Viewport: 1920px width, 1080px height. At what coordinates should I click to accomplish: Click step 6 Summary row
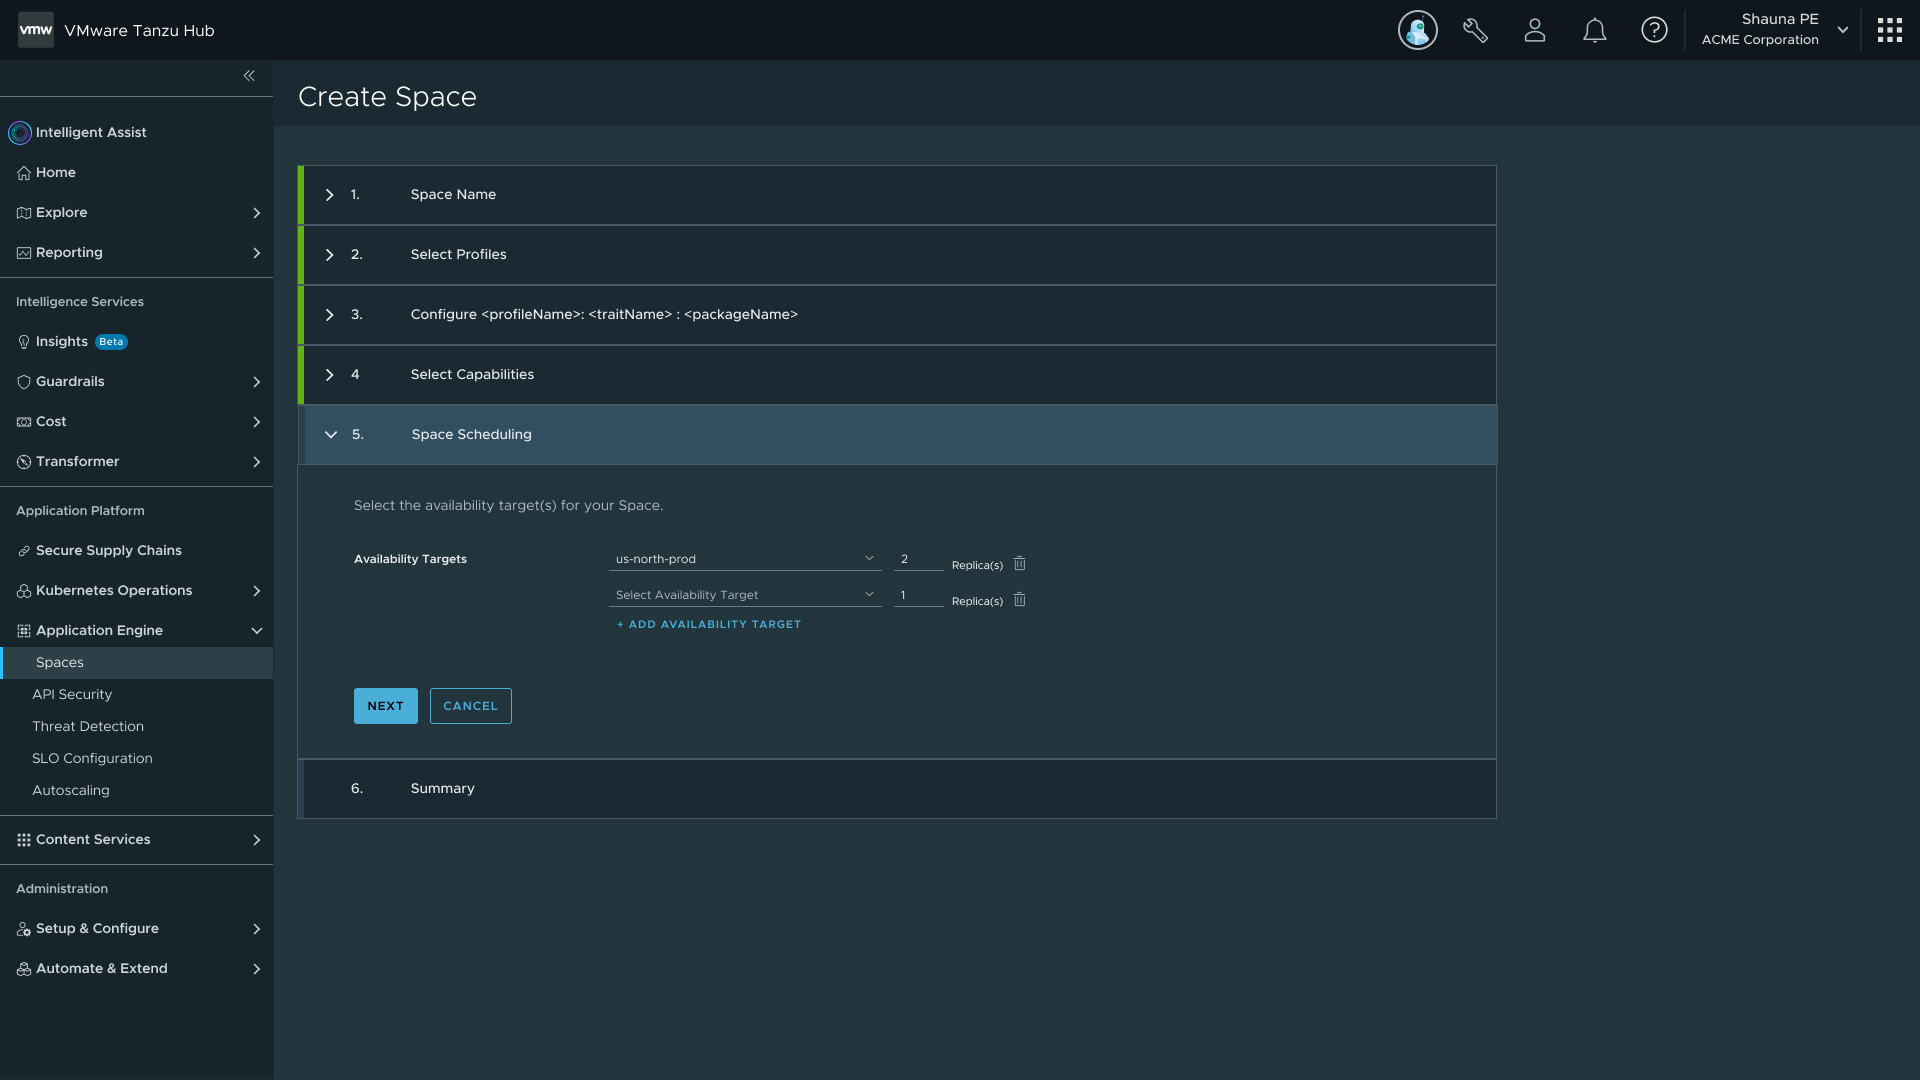897,789
